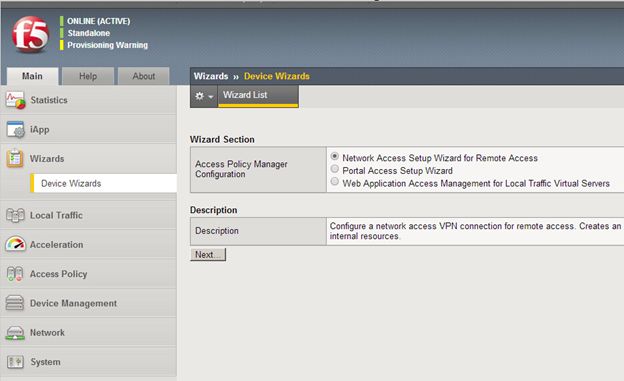The image size is (624, 381).
Task: Switch to the About tab
Action: (x=144, y=76)
